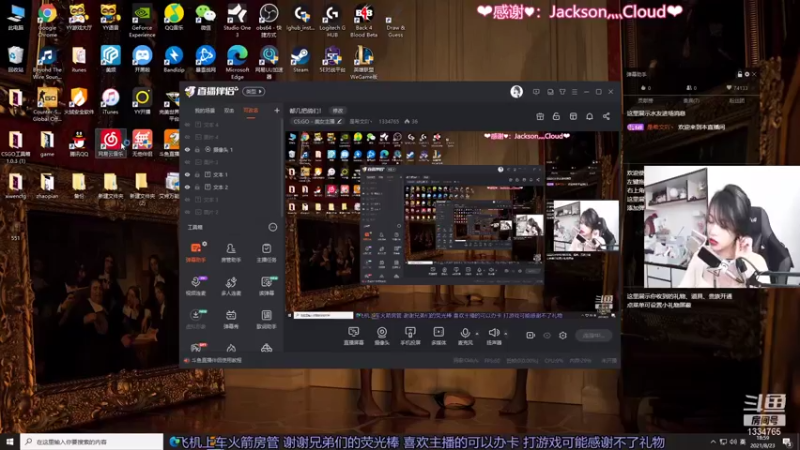Add 直播屏幕 screen capture source
Image resolution: width=800 pixels, height=450 pixels.
354,336
